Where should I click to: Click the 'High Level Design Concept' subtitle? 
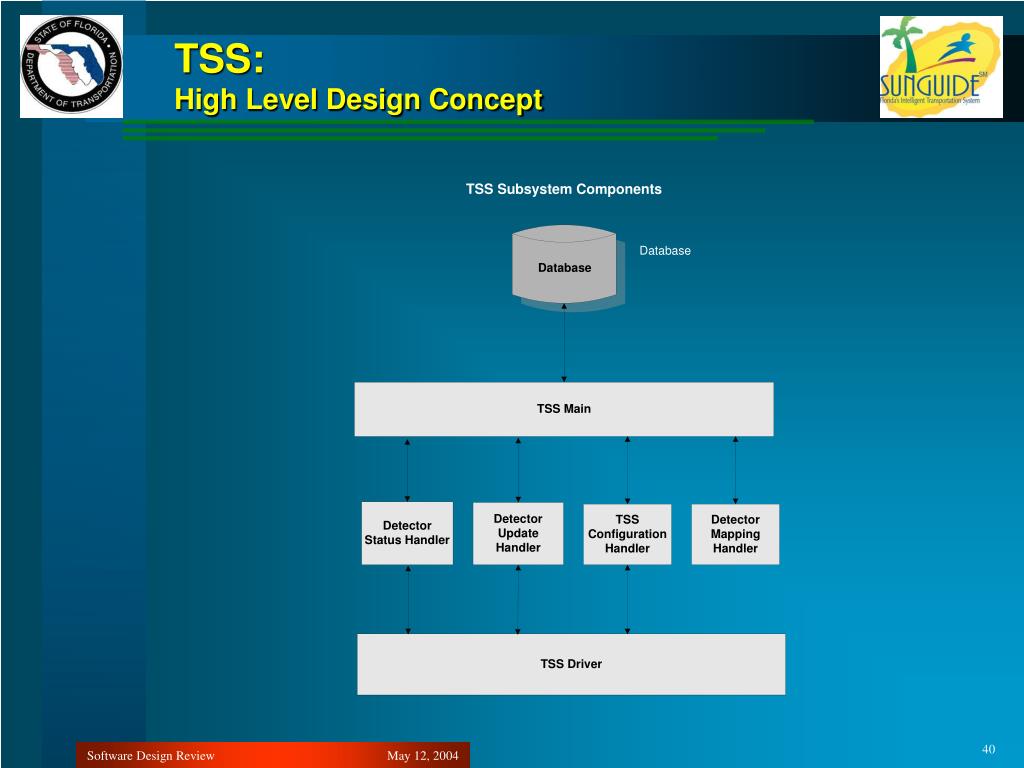point(359,100)
